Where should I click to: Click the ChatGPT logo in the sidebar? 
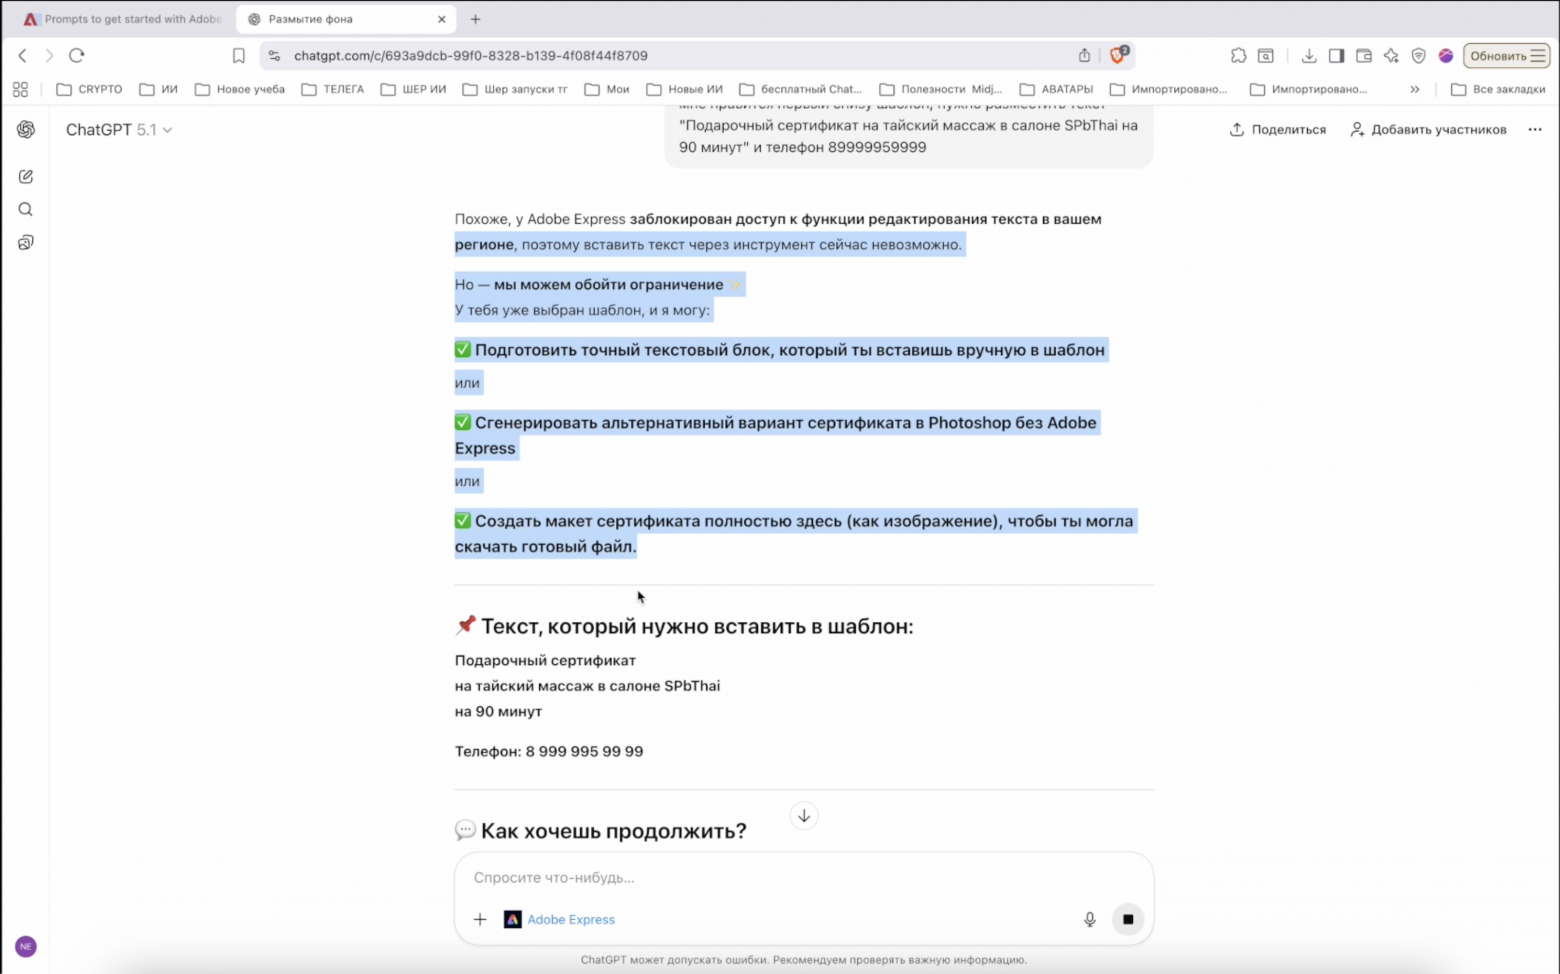click(26, 129)
